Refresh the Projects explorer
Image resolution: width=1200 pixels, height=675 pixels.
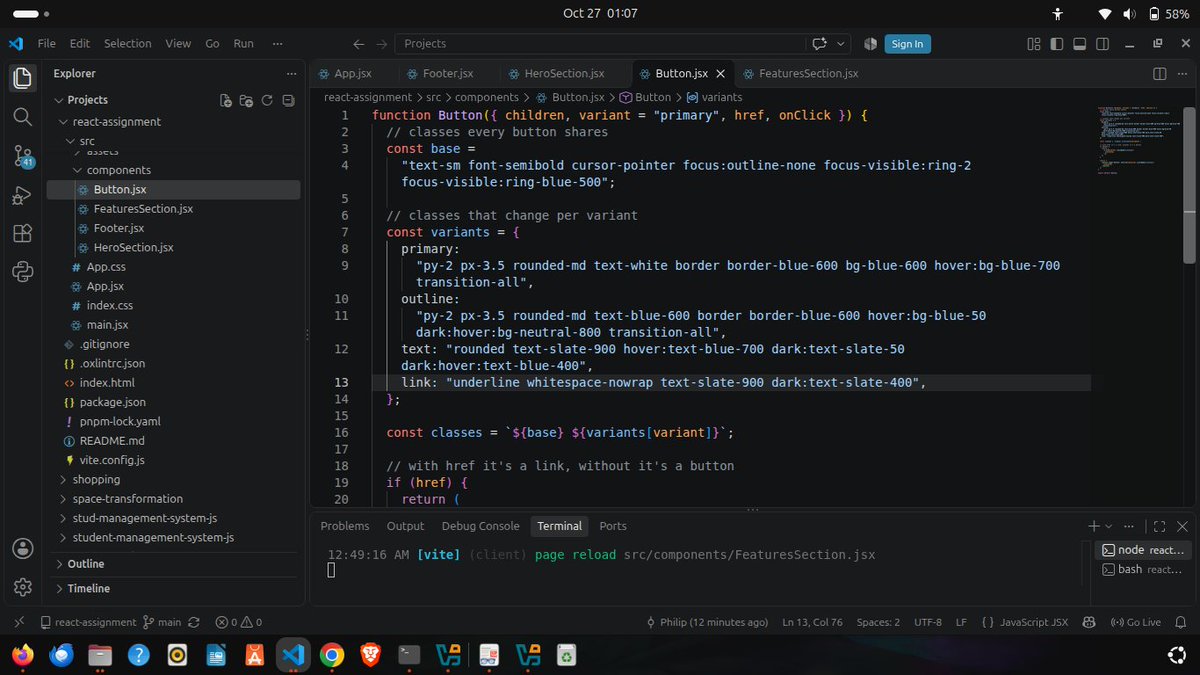267,100
